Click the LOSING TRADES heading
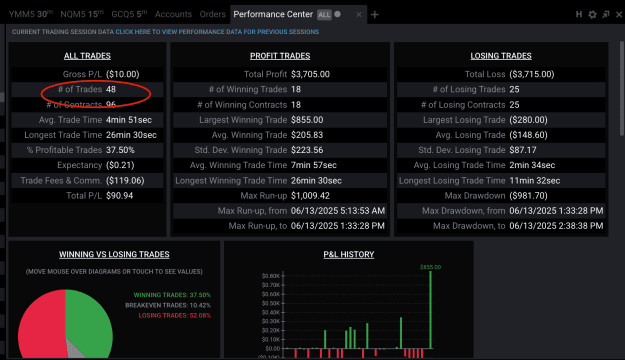625x360 pixels. tap(501, 56)
